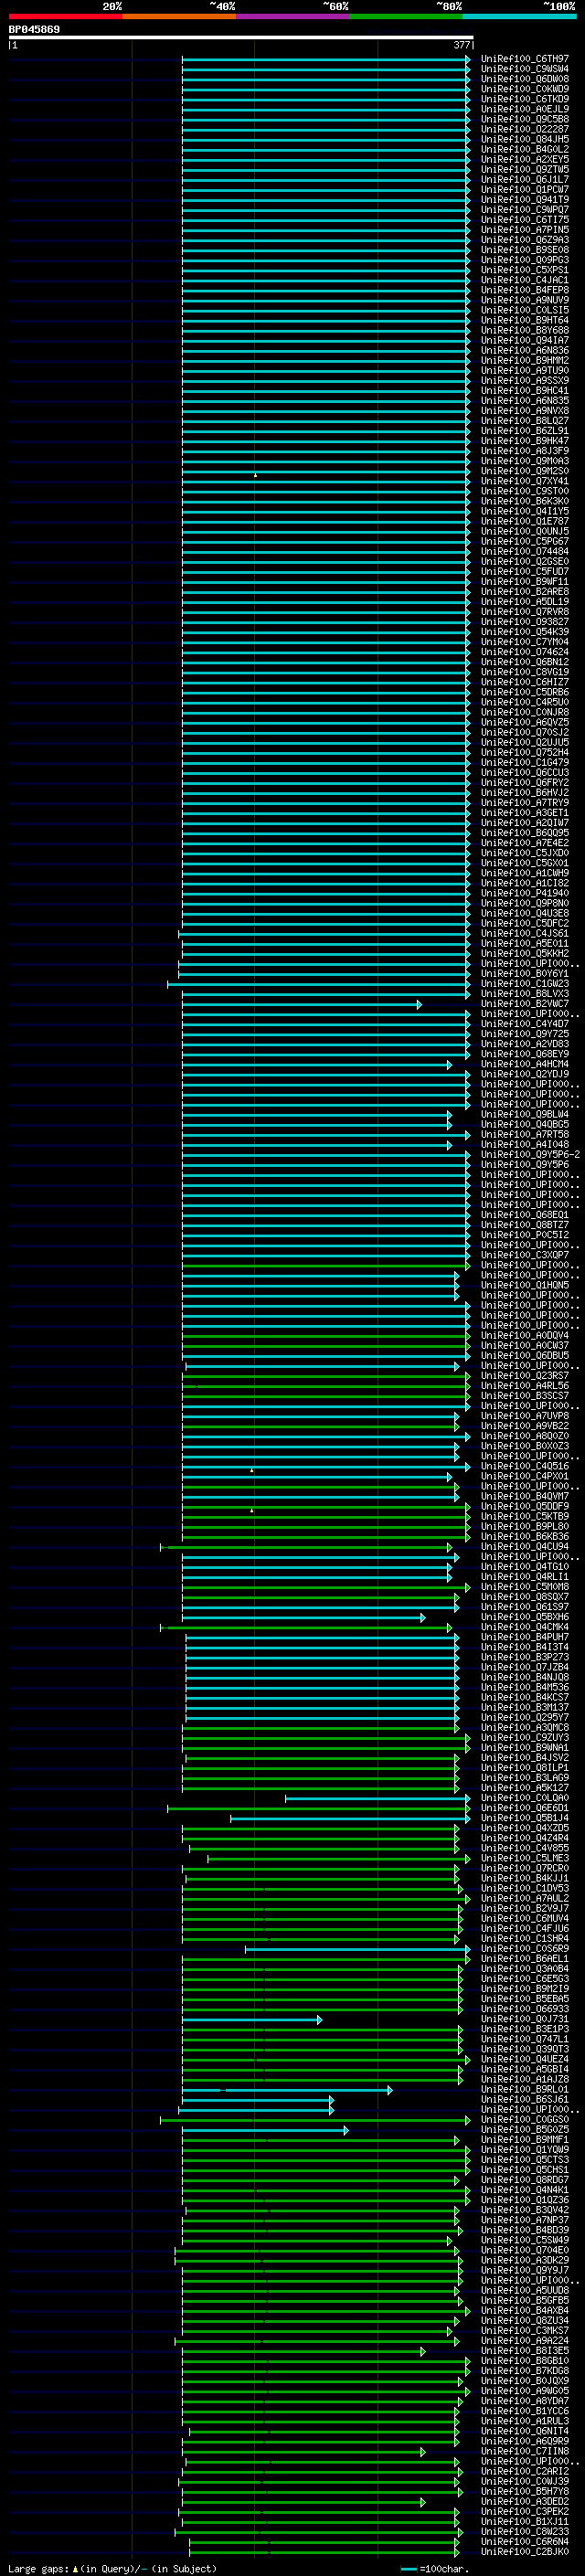Open hit UniRef100_Q9C5B8
Image resolution: width=585 pixels, height=2576 pixels.
[524, 119]
